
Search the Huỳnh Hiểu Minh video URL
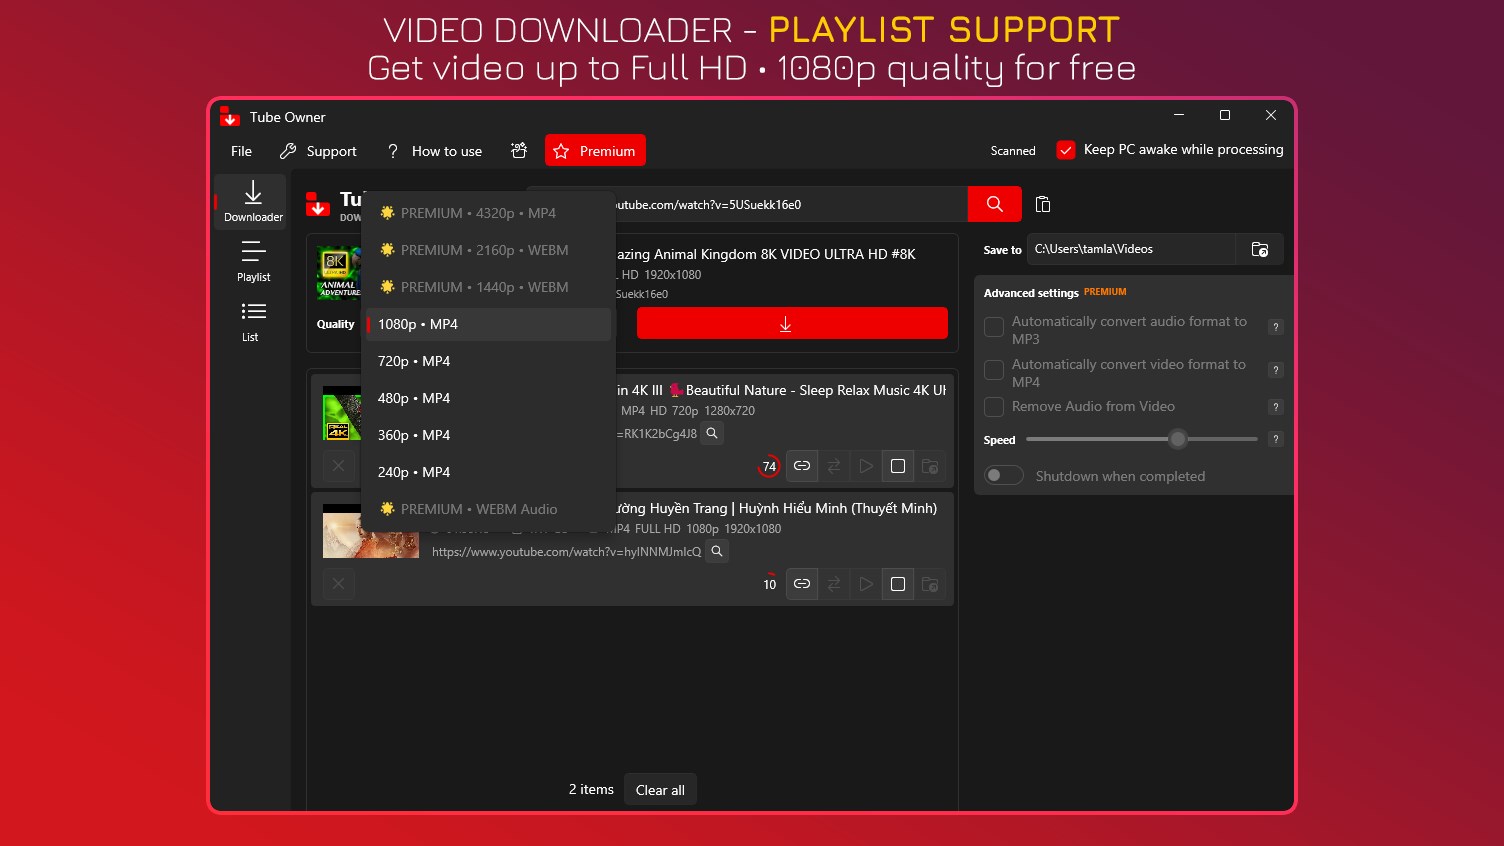pos(717,551)
